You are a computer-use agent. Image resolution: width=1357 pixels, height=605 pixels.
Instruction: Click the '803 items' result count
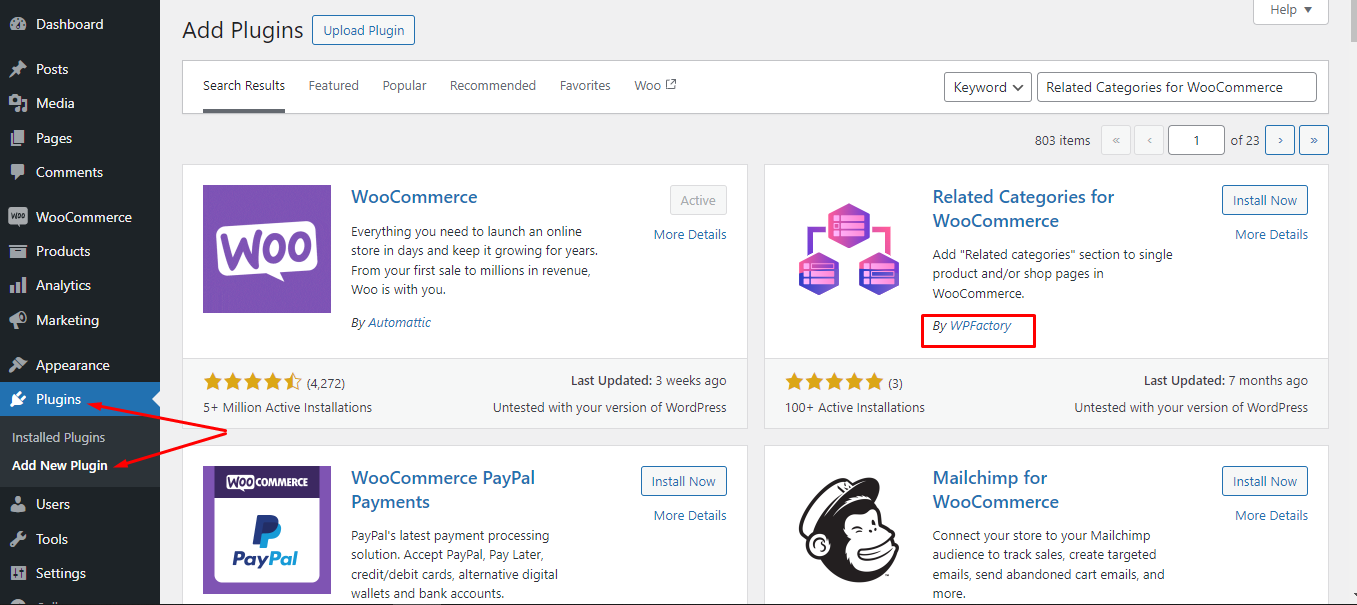pos(1062,140)
